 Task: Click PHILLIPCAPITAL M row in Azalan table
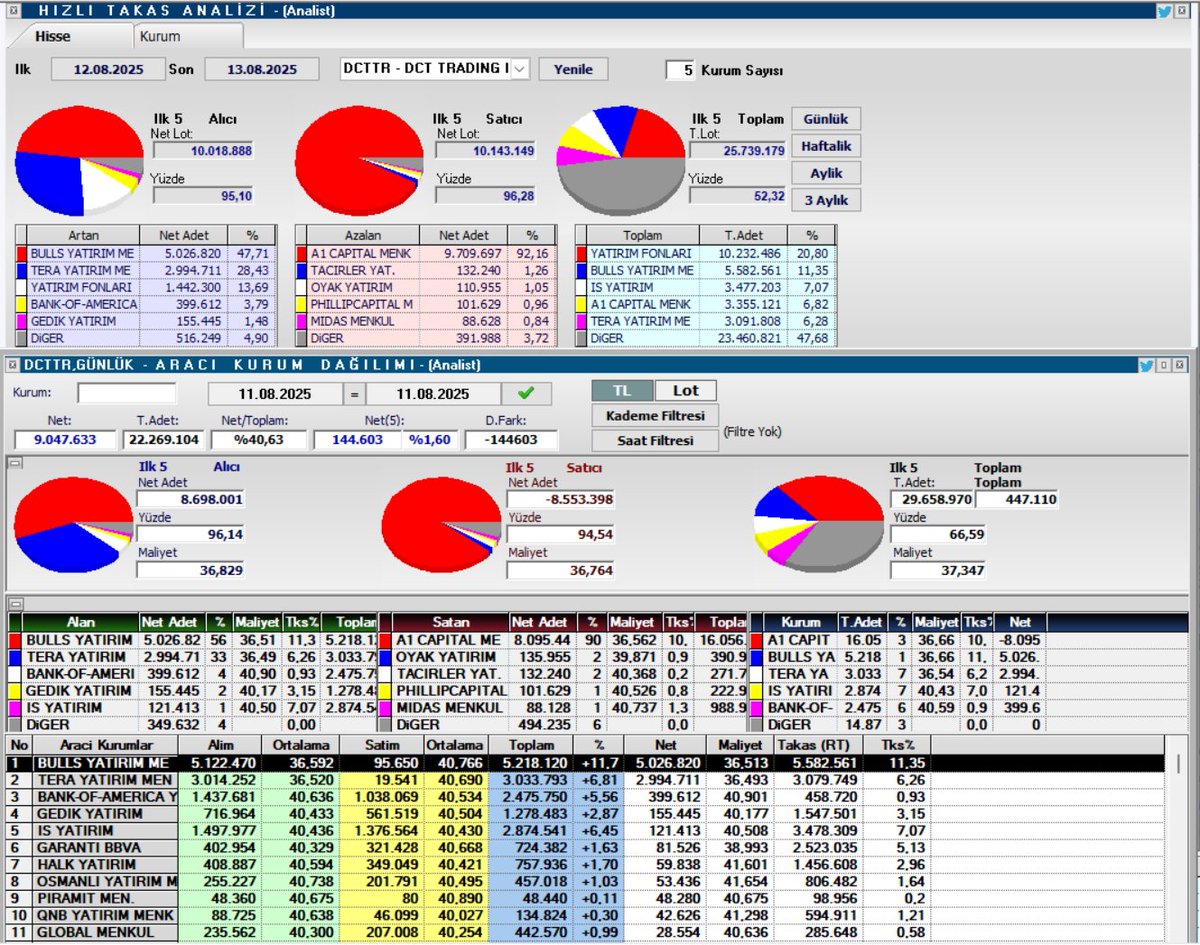coord(426,304)
